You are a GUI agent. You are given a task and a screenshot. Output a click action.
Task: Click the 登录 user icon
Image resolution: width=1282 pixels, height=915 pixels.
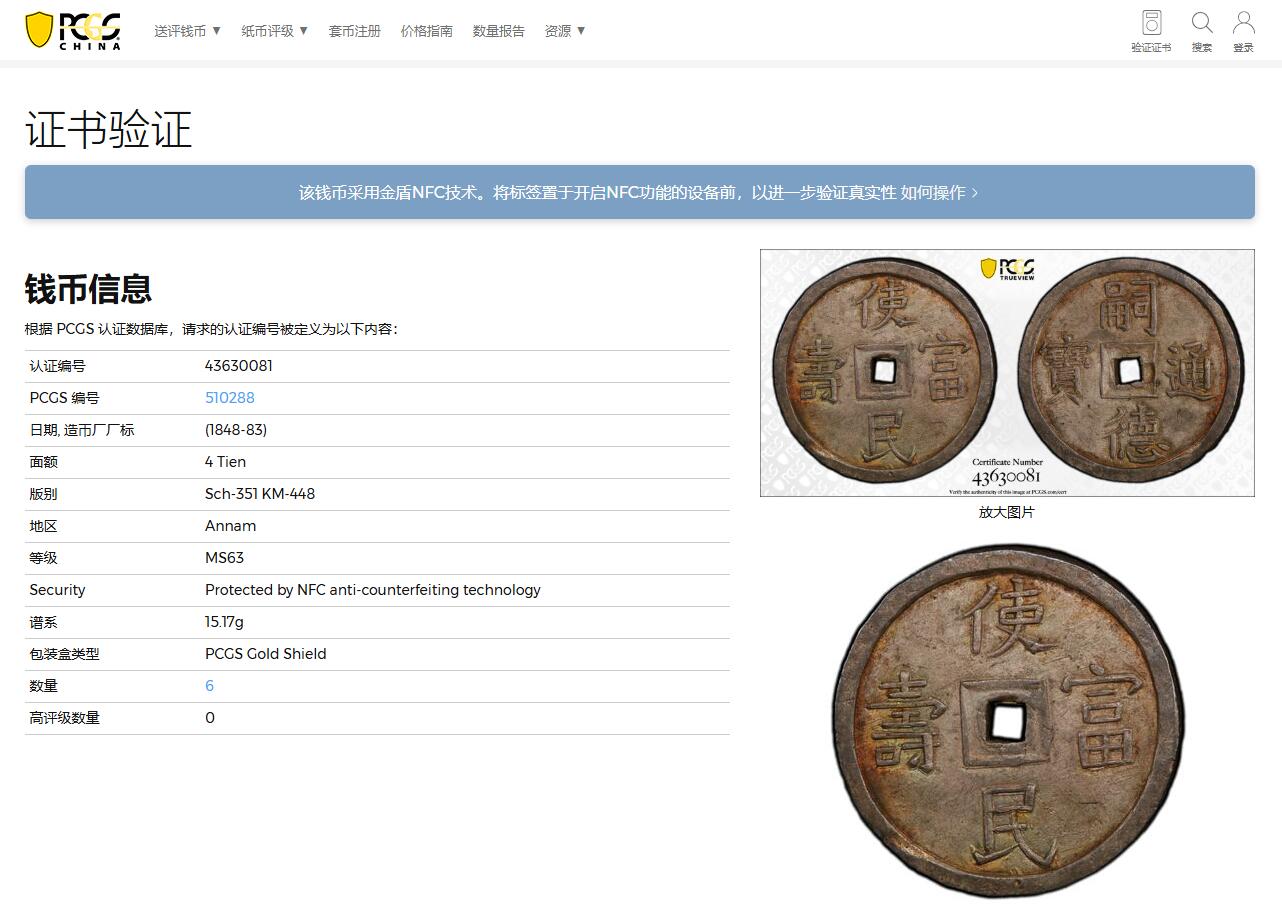(x=1243, y=24)
